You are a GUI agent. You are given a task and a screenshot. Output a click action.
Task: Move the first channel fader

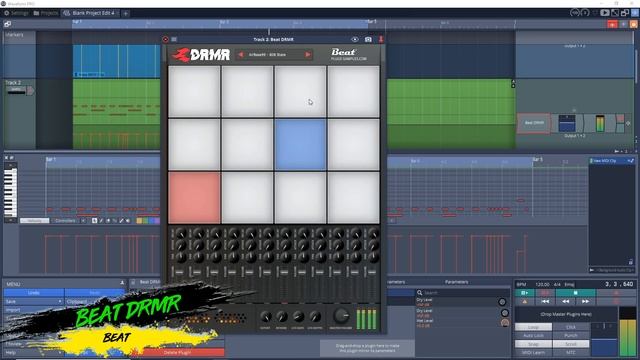(178, 272)
